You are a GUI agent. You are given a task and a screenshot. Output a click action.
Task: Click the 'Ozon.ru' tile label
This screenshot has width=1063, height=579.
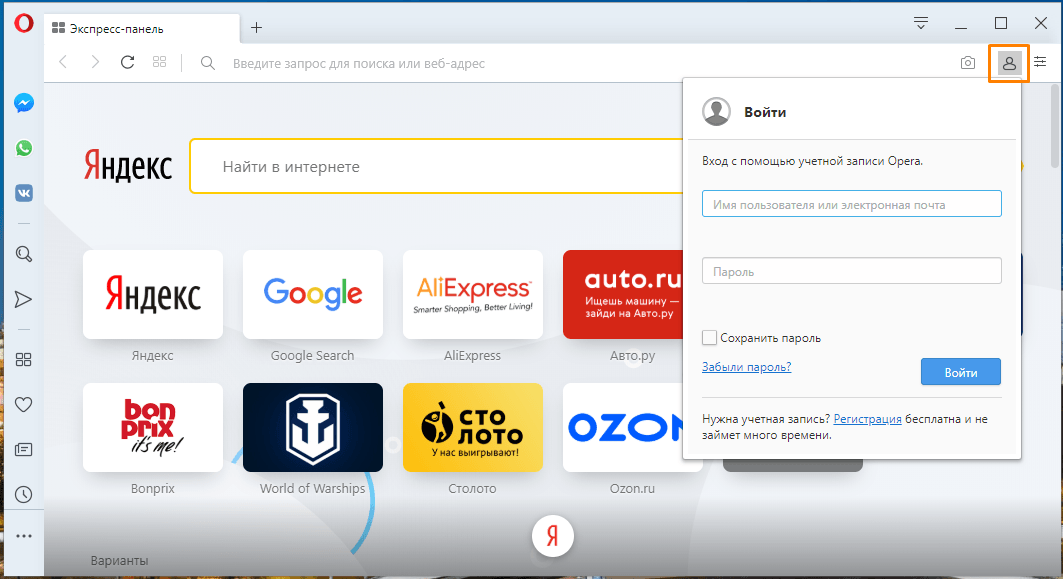click(632, 488)
